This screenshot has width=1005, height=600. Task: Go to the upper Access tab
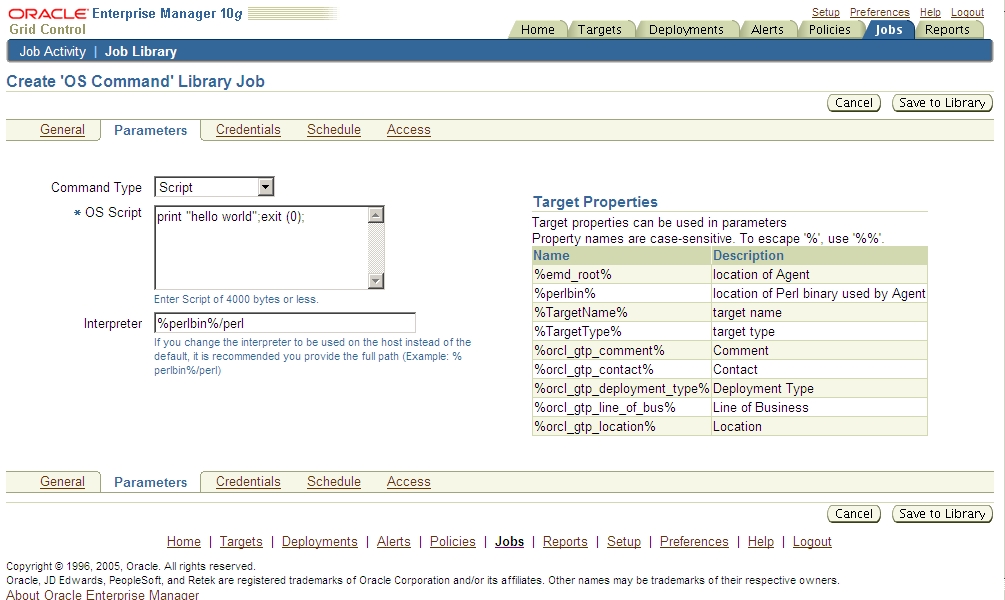click(408, 129)
